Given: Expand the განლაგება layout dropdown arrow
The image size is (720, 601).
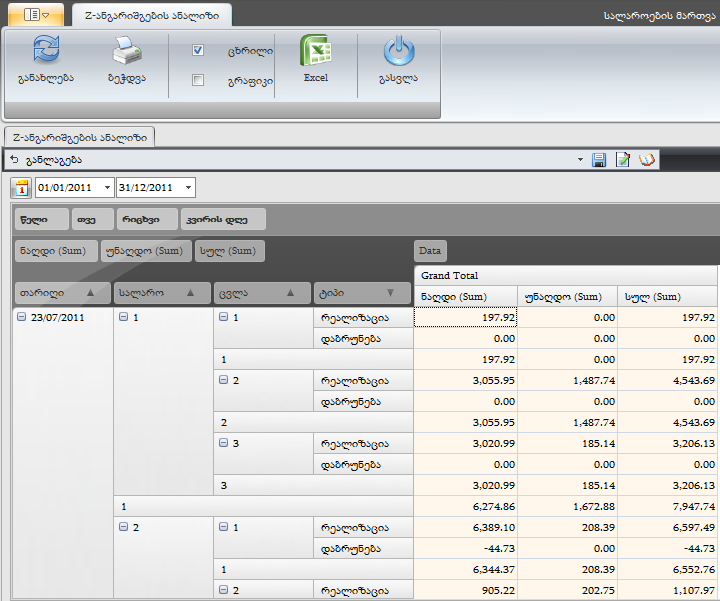Looking at the screenshot, I should tap(580, 160).
